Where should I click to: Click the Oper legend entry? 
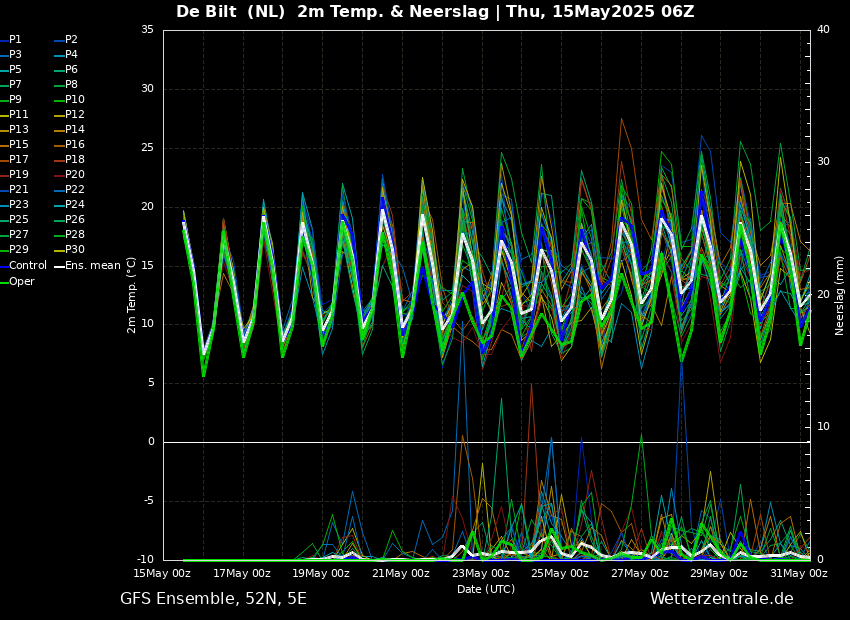tap(21, 282)
